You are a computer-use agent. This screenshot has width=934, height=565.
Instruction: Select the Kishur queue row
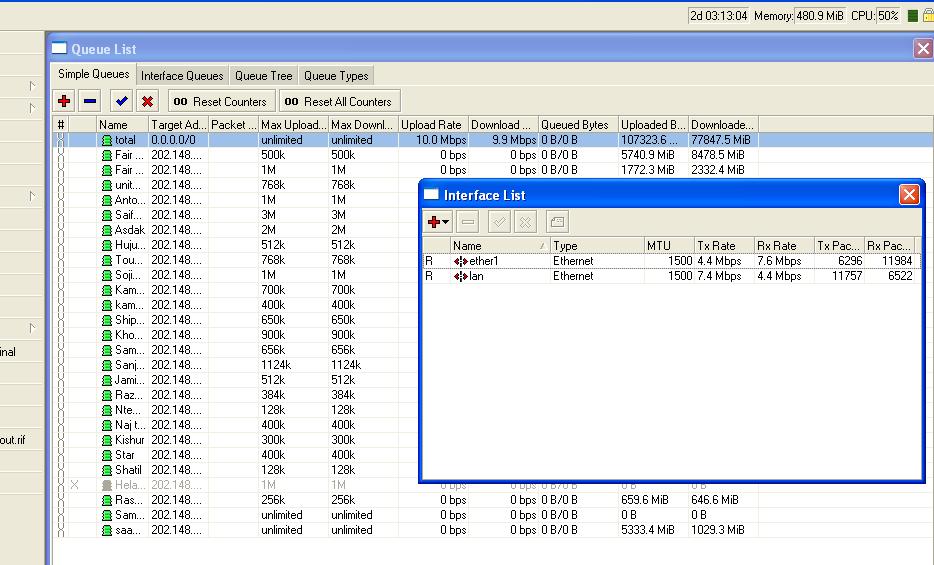[129, 440]
